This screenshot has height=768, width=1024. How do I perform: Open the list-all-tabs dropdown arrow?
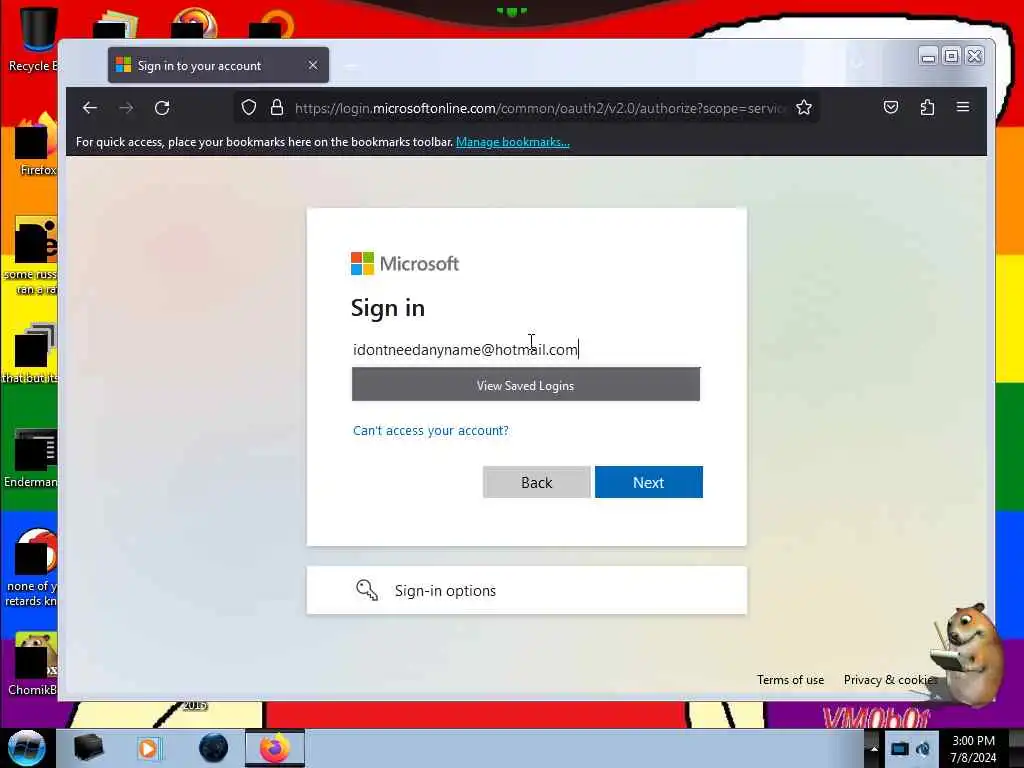pyautogui.click(x=857, y=63)
